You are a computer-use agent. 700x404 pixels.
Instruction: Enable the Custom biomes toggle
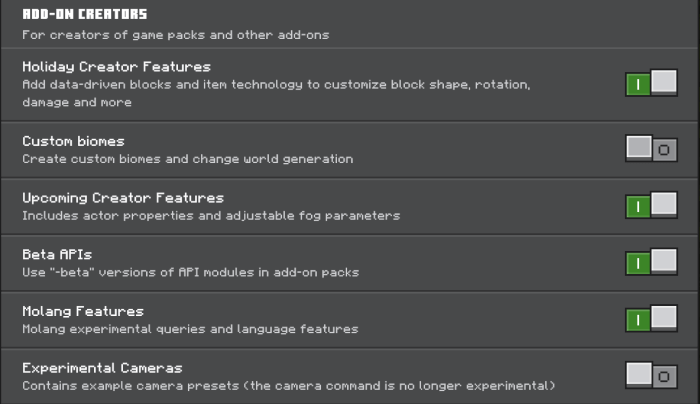coord(651,149)
